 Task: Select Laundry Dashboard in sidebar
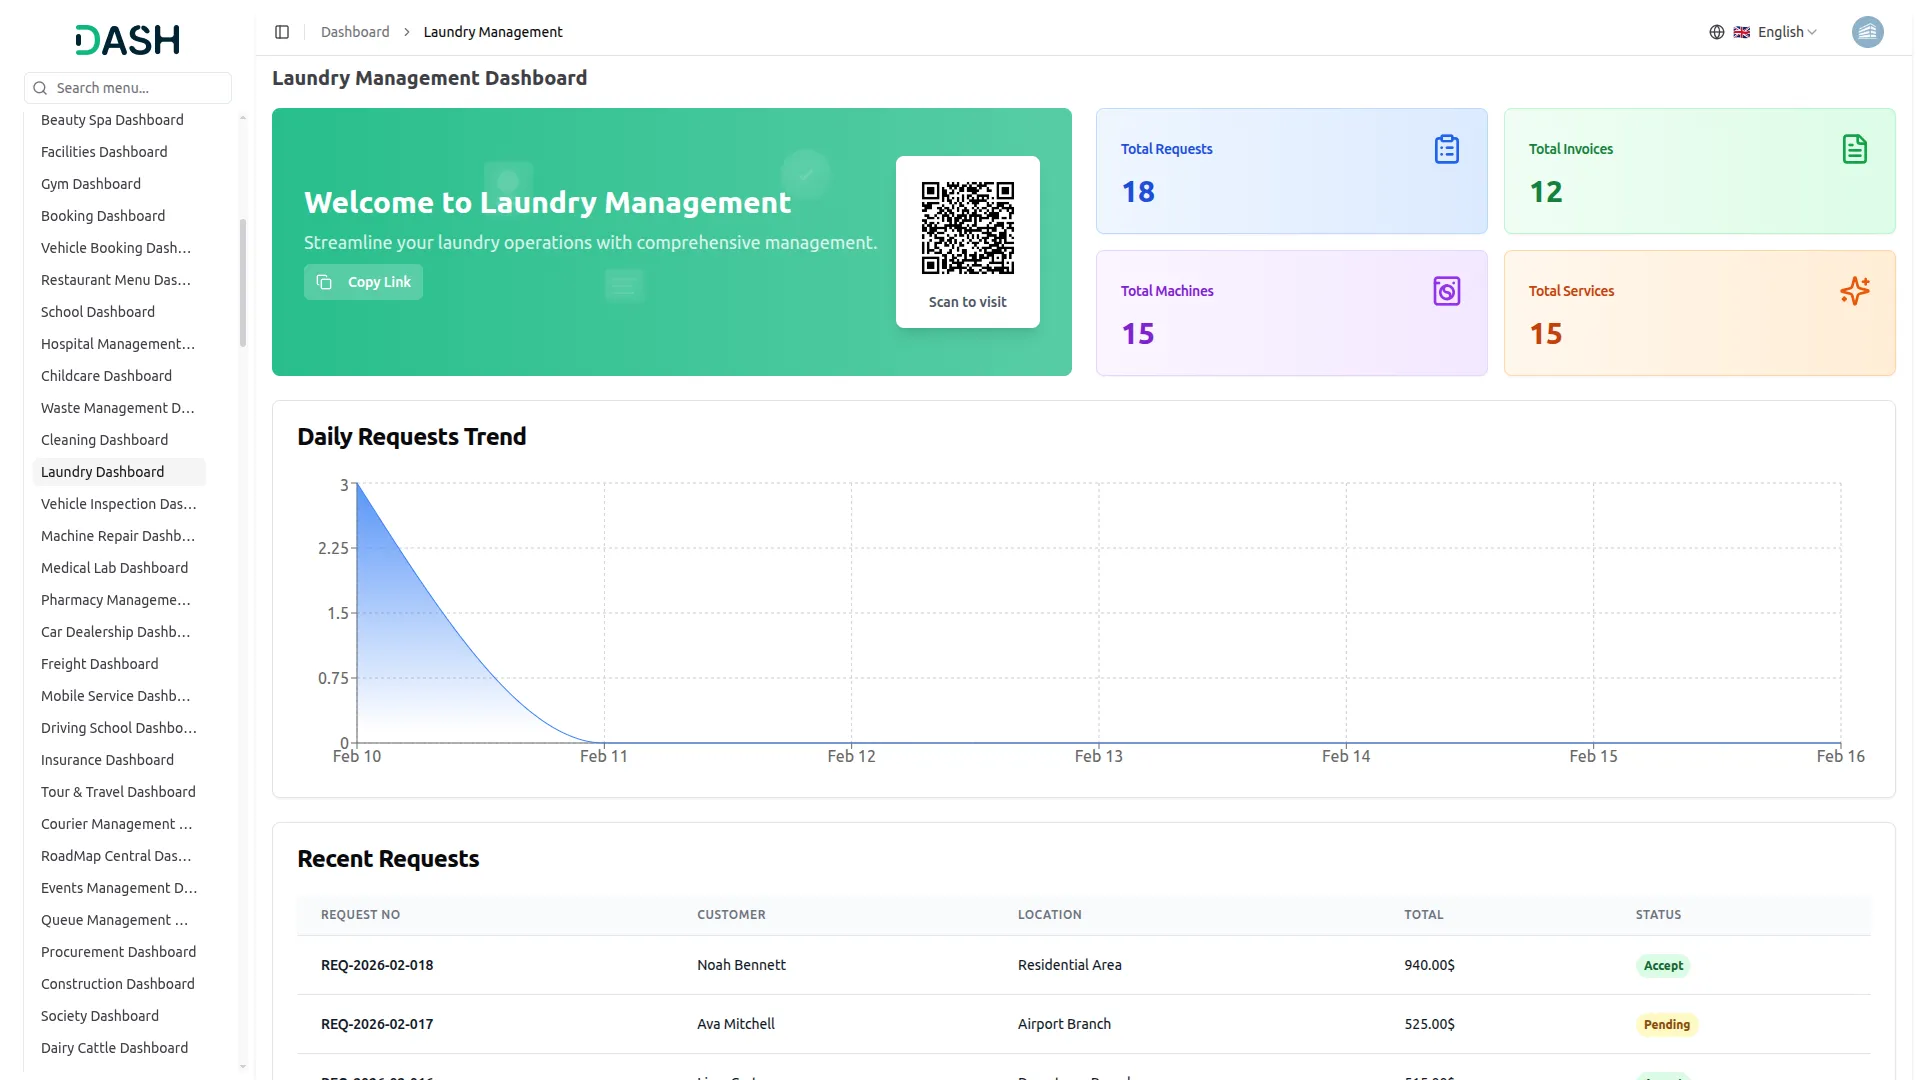point(102,471)
